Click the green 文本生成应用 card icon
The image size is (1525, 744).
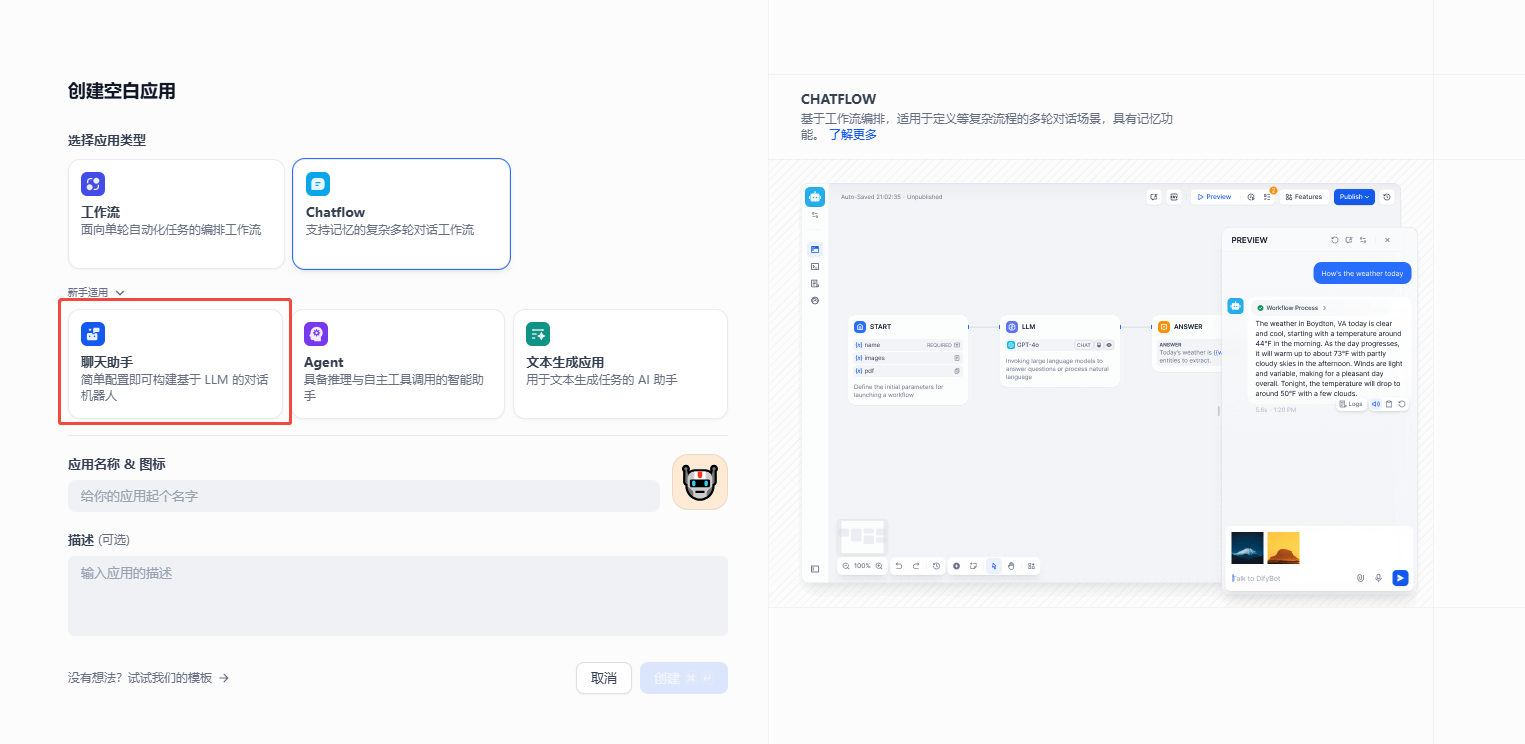(x=538, y=334)
